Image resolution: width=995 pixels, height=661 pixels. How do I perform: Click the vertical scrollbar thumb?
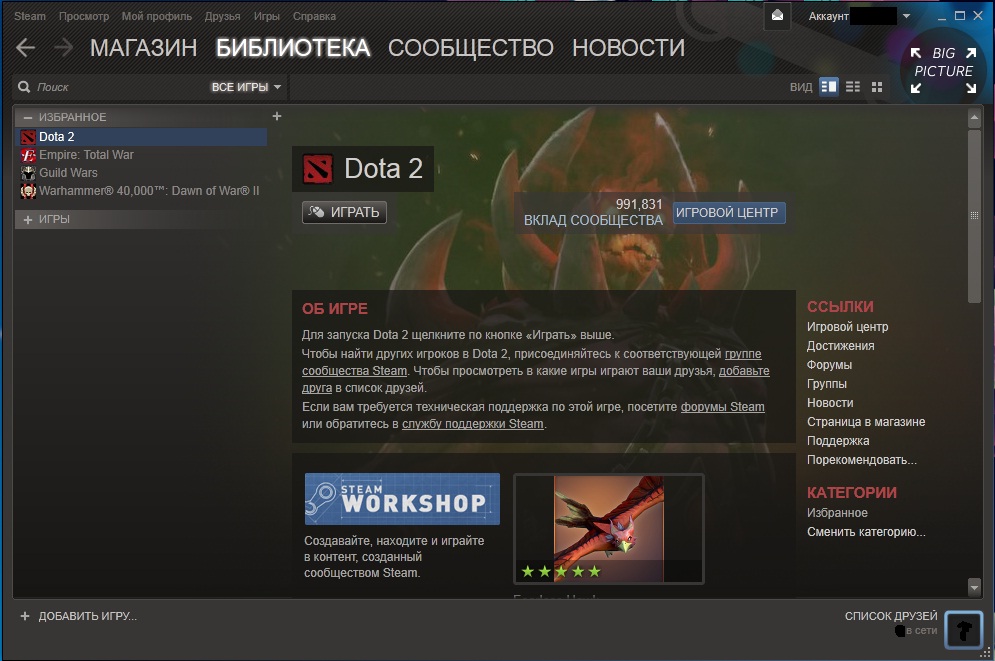pos(975,216)
